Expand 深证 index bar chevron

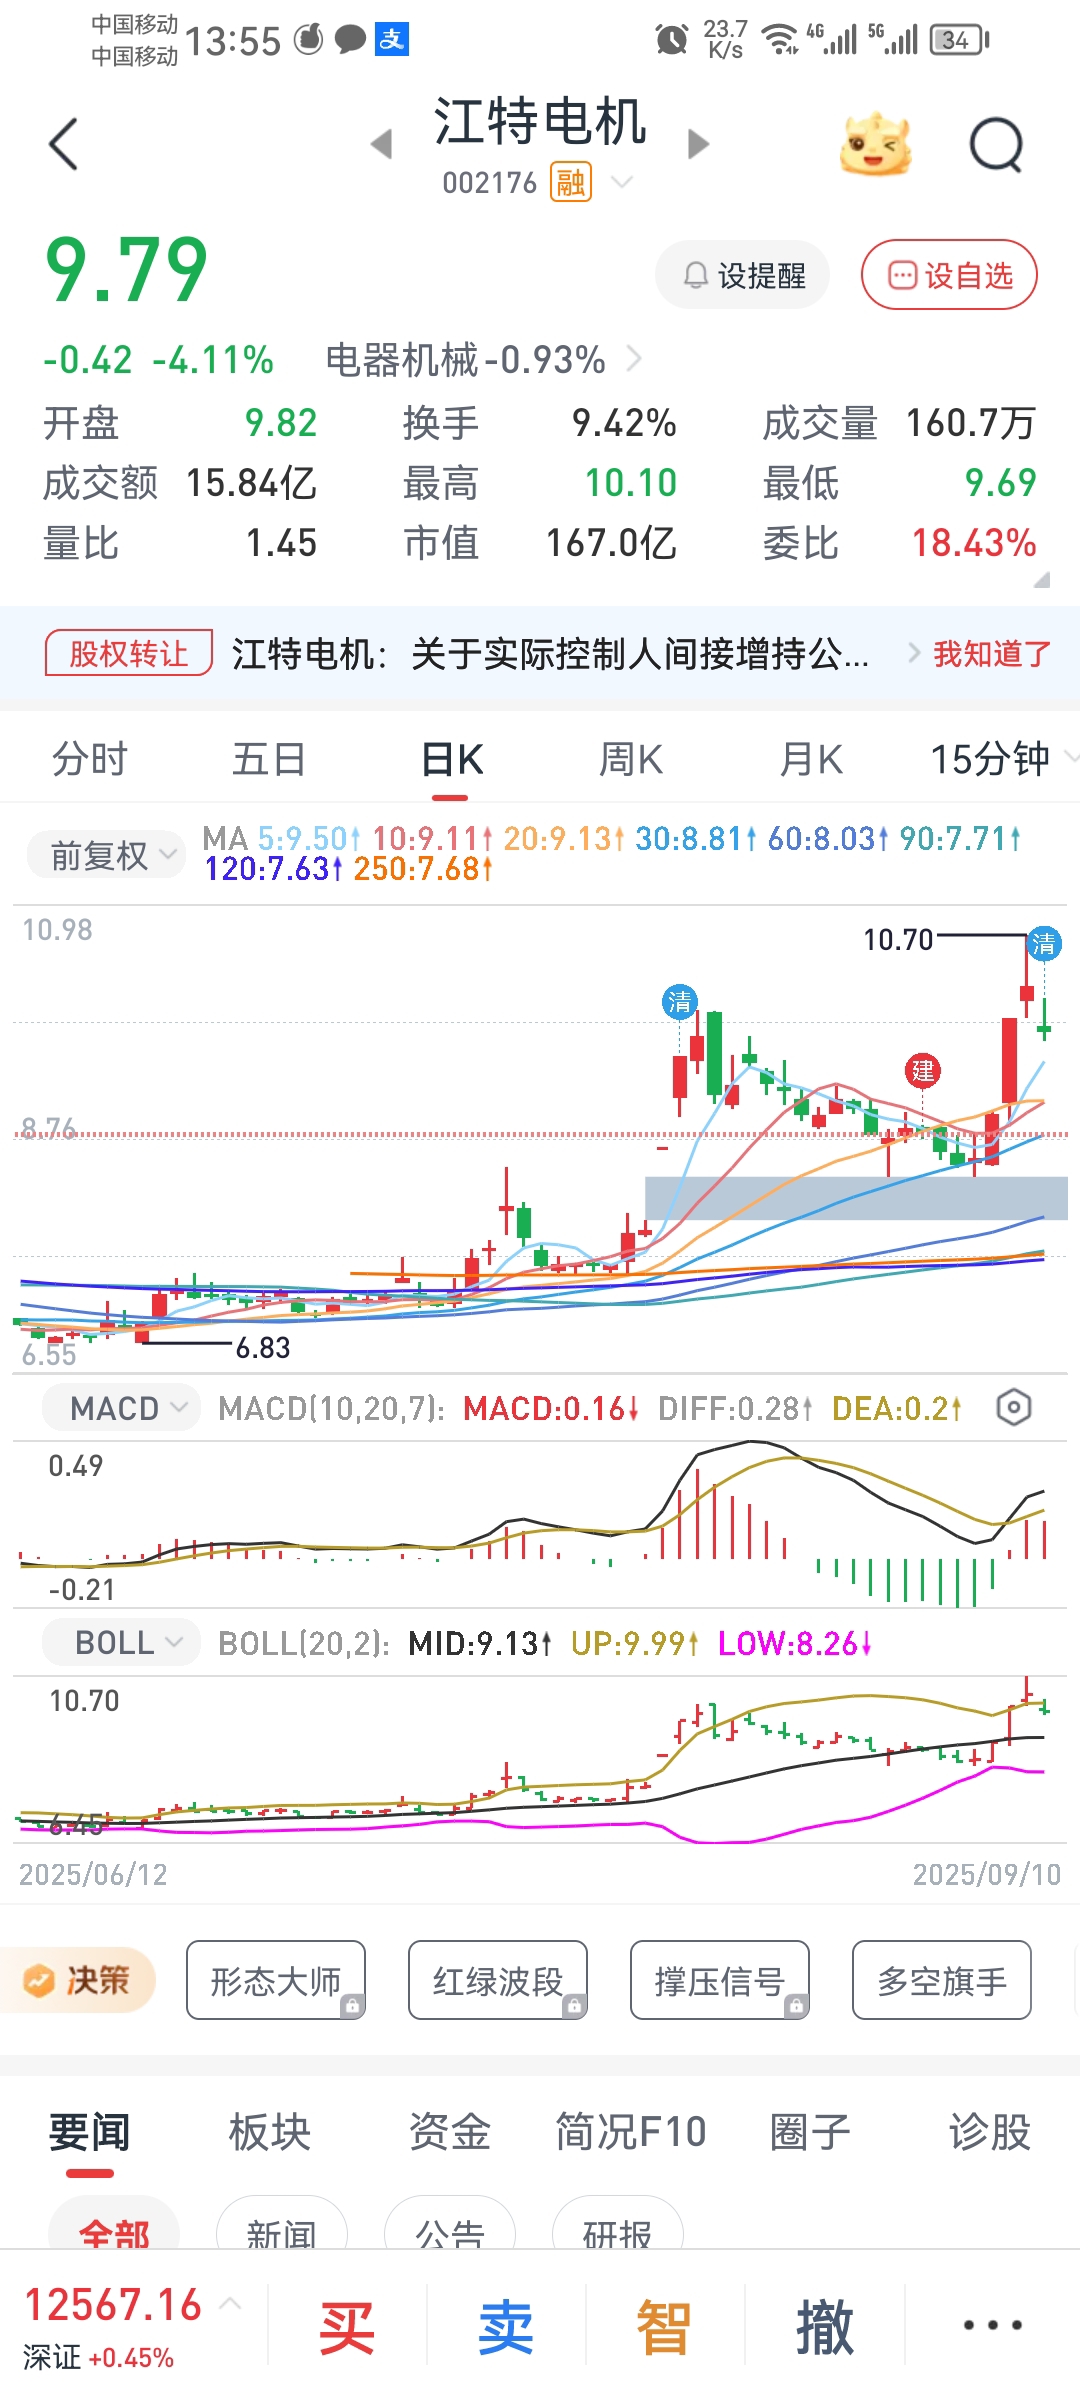point(230,2303)
